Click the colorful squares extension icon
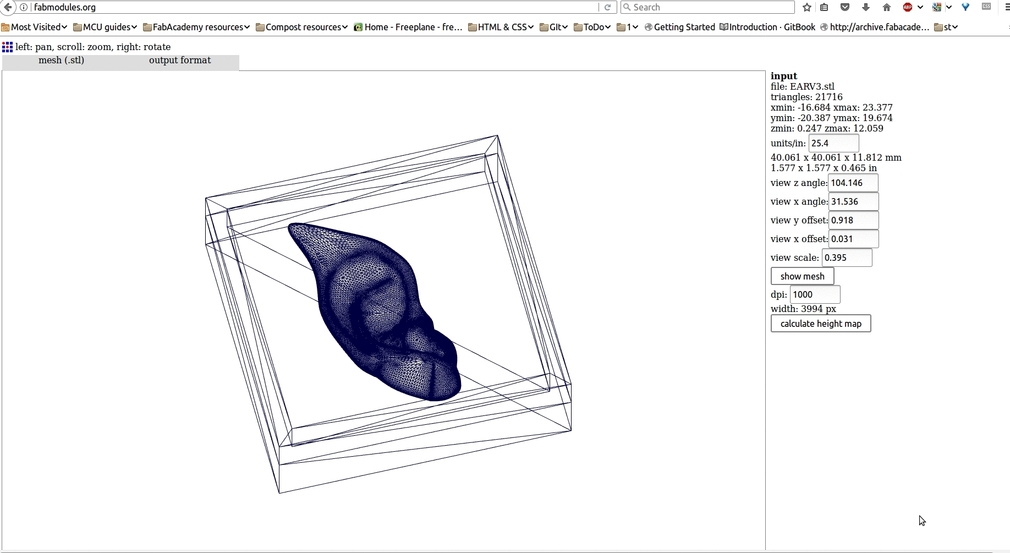 [937, 7]
